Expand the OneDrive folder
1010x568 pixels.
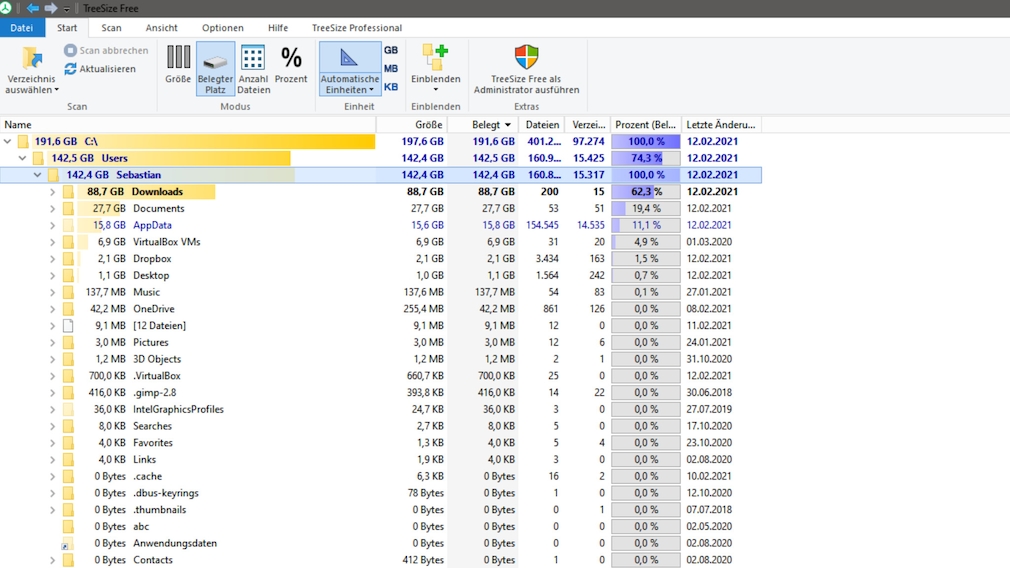click(x=52, y=308)
